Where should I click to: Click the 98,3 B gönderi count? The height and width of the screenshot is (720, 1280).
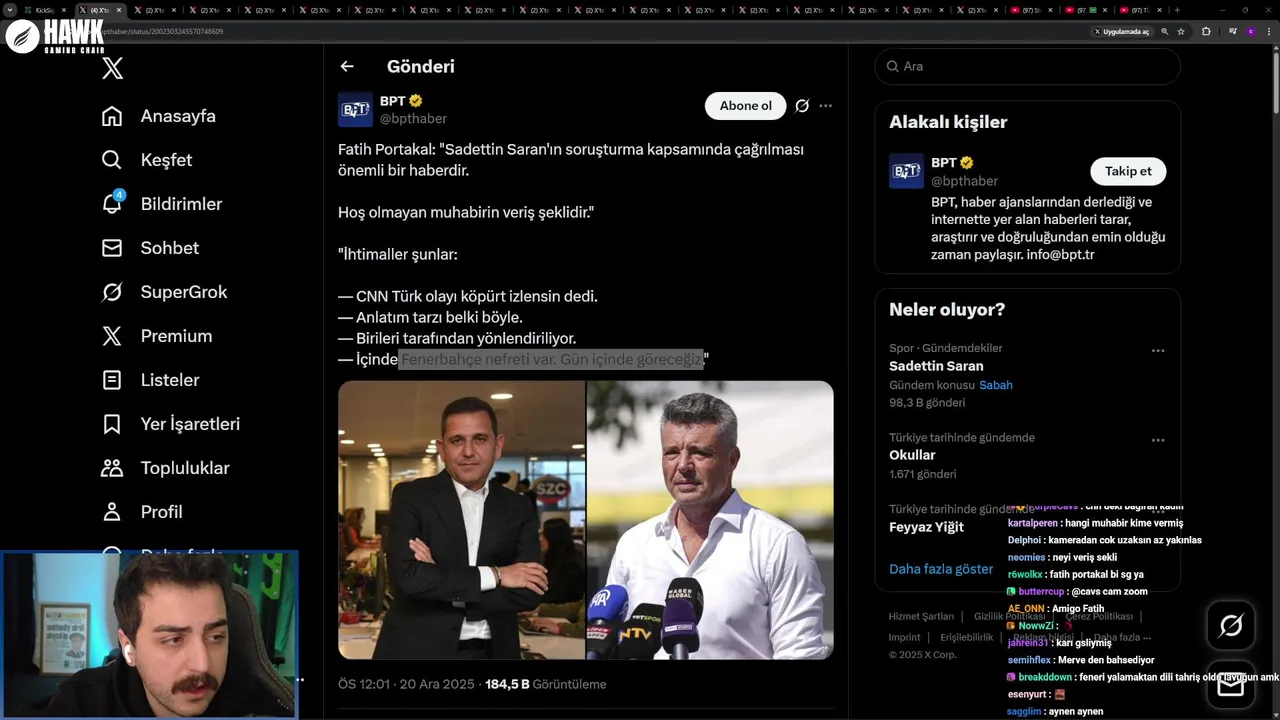927,403
